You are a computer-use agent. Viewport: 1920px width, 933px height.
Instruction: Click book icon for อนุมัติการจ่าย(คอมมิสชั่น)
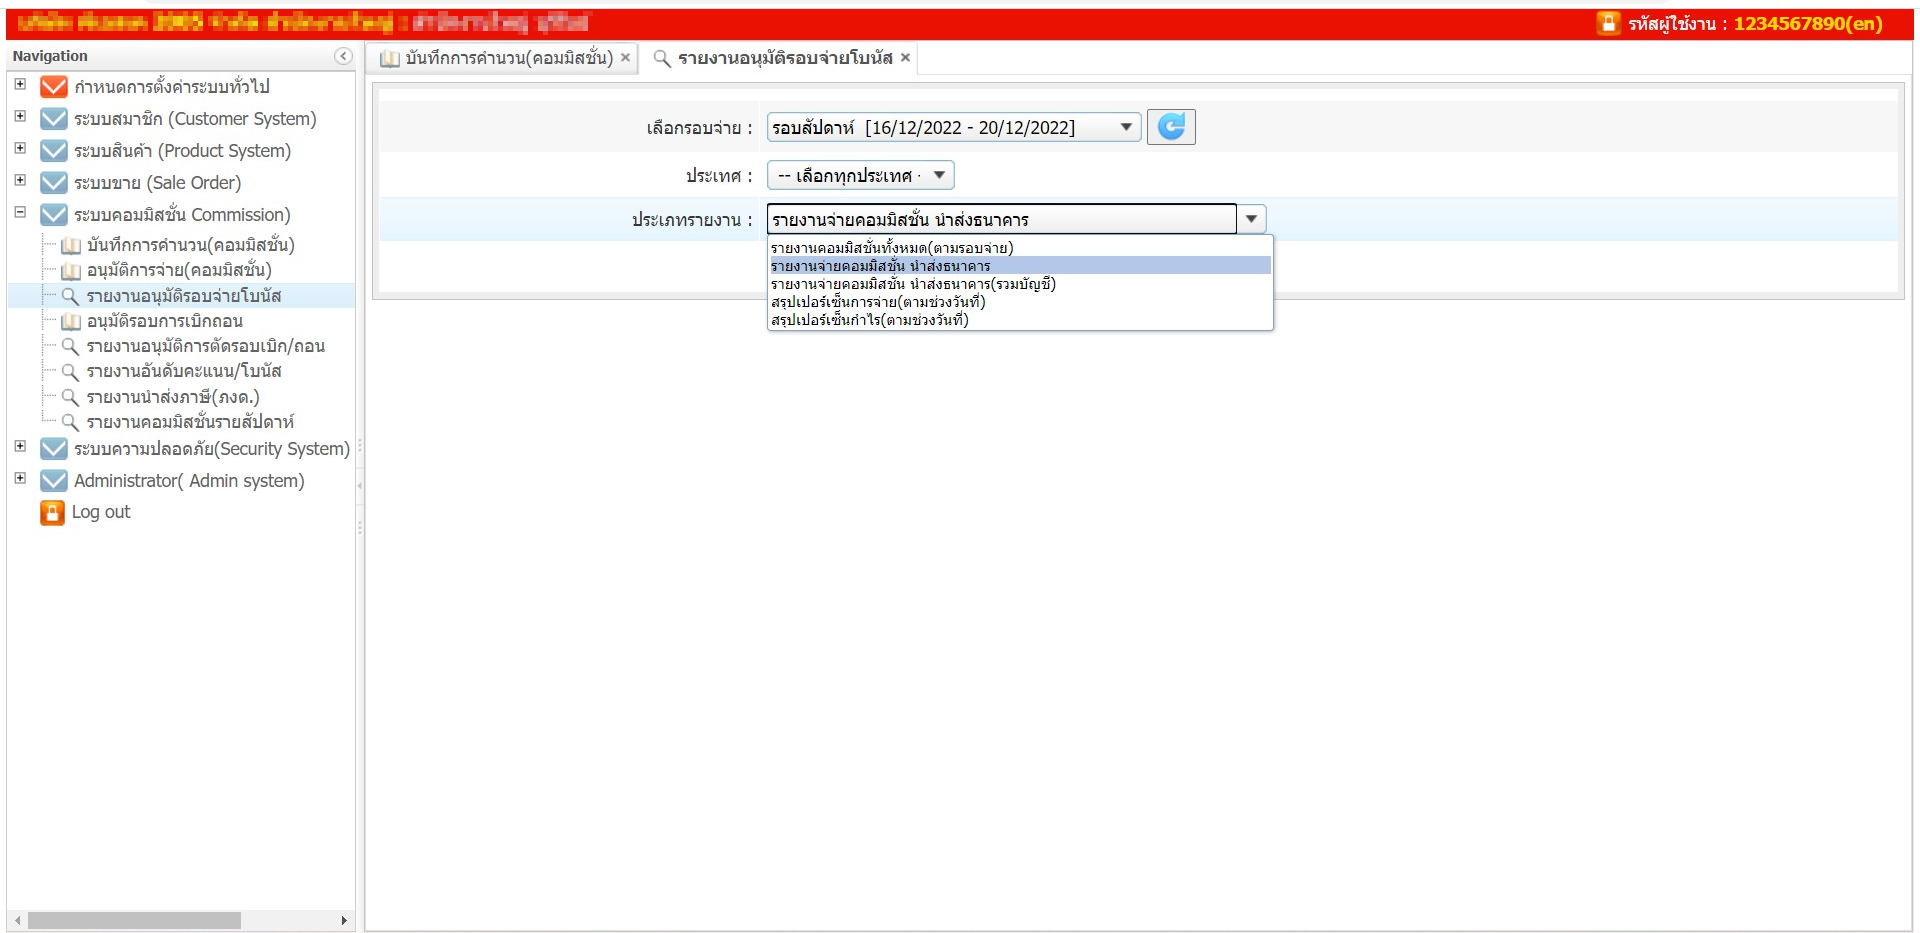point(70,270)
